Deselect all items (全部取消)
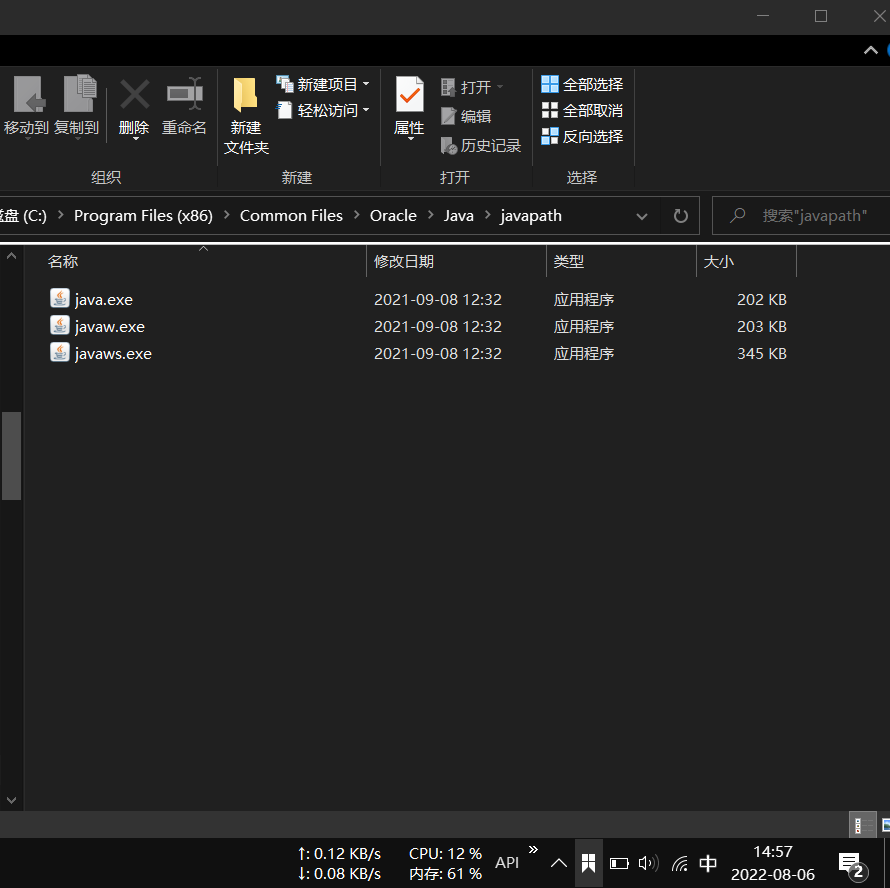890x888 pixels. coord(582,110)
